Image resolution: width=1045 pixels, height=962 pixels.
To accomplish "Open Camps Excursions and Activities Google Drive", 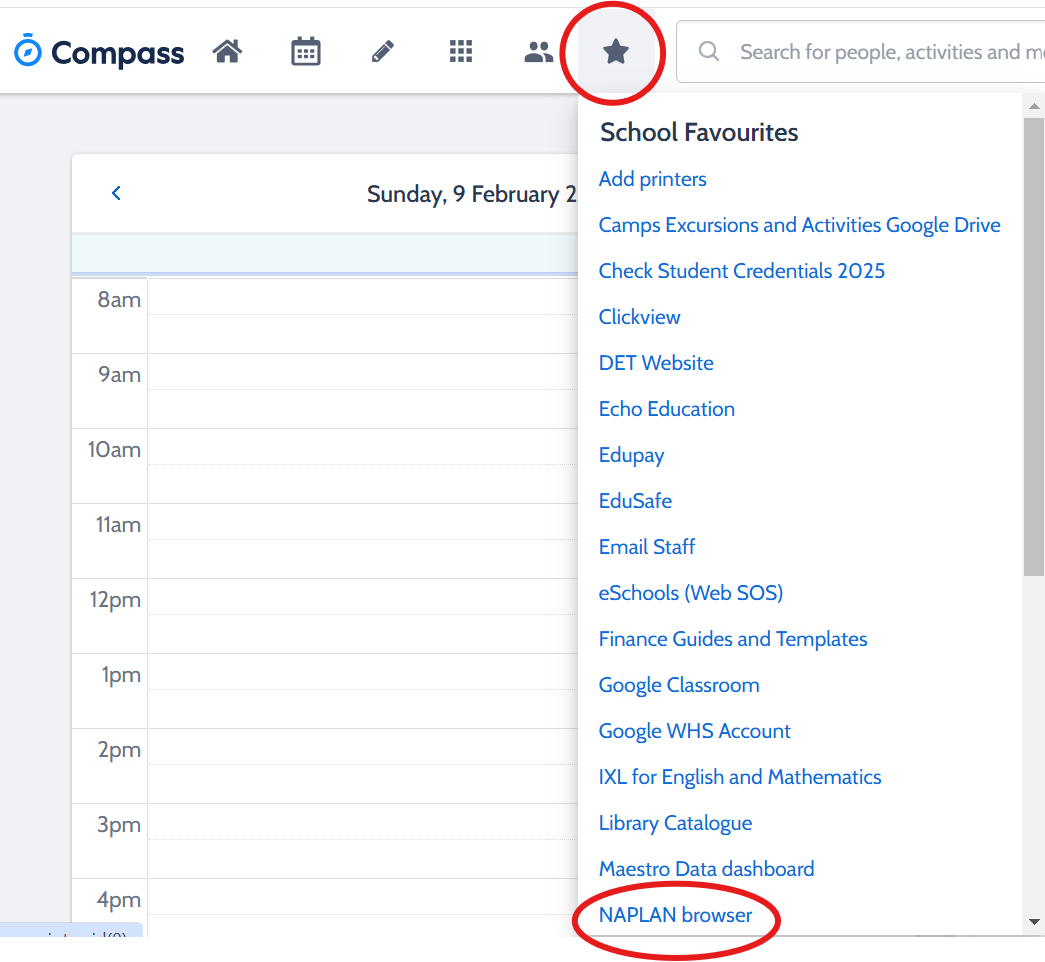I will point(799,225).
